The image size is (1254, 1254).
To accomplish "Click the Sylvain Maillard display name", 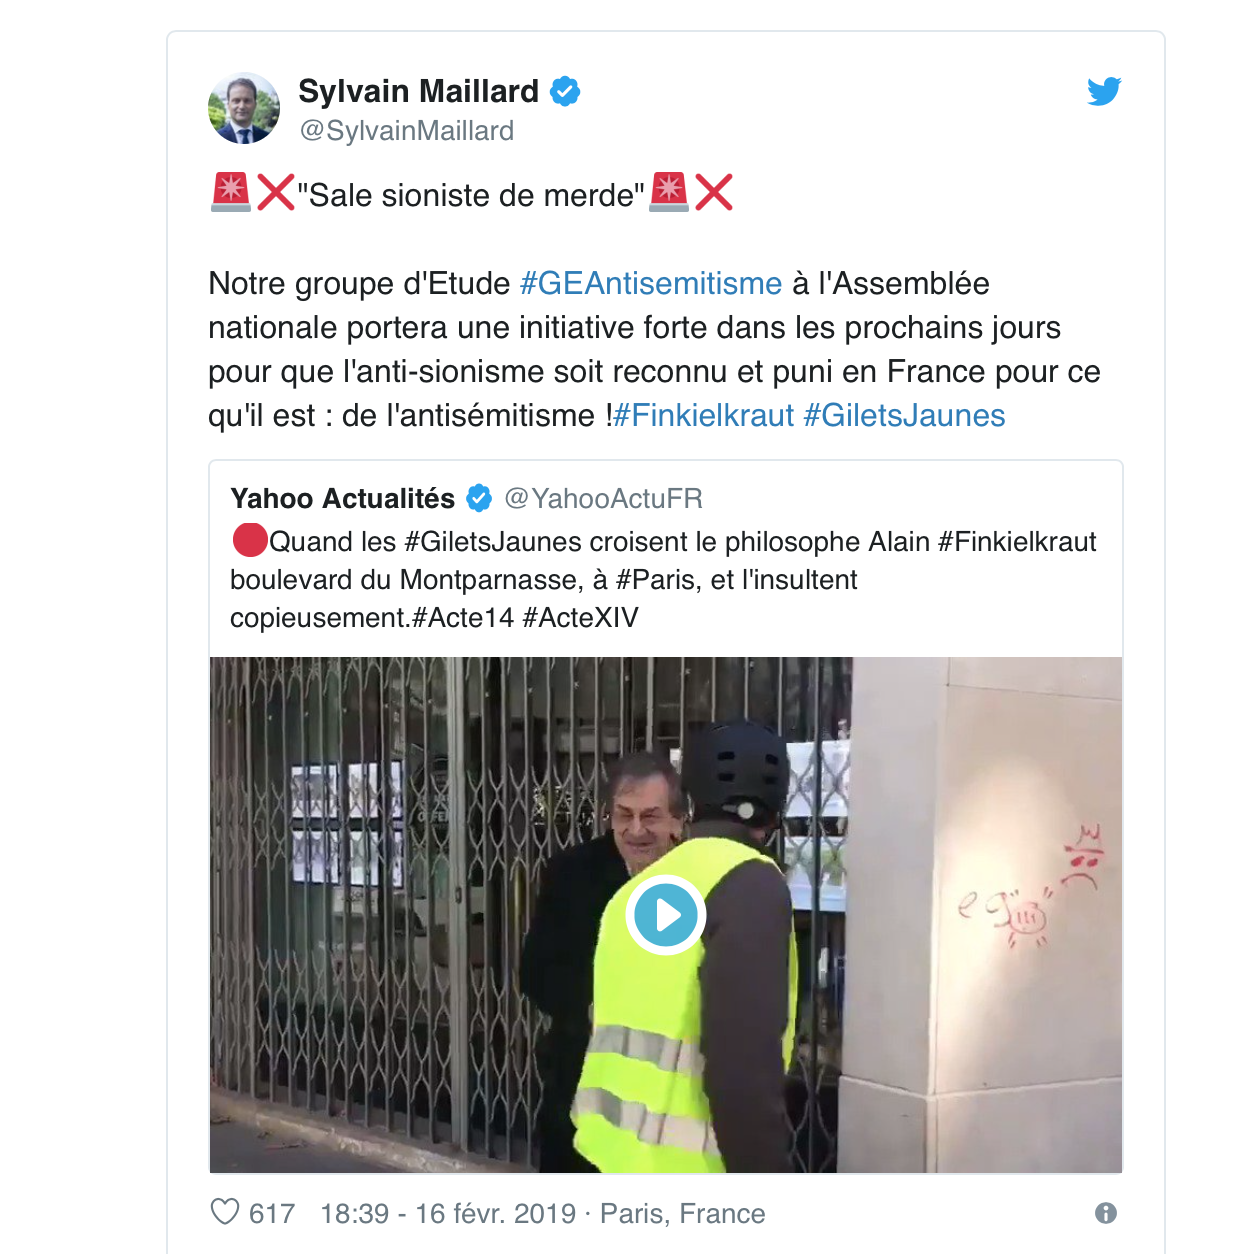I will (x=419, y=91).
